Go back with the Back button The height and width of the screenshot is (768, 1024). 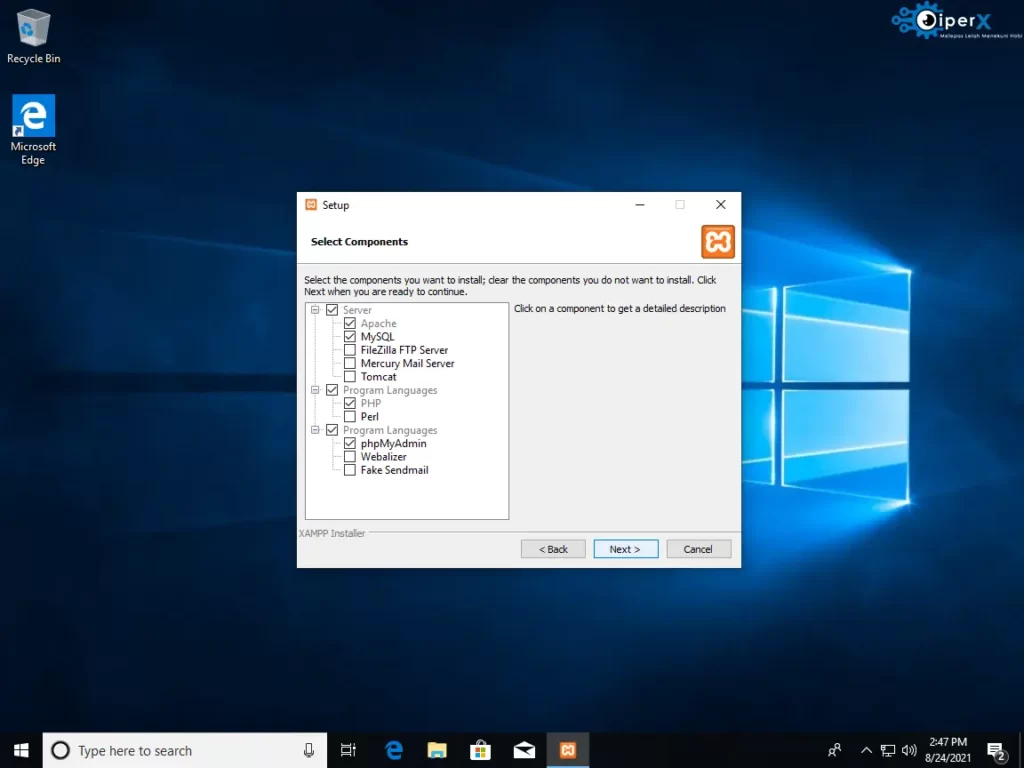553,549
